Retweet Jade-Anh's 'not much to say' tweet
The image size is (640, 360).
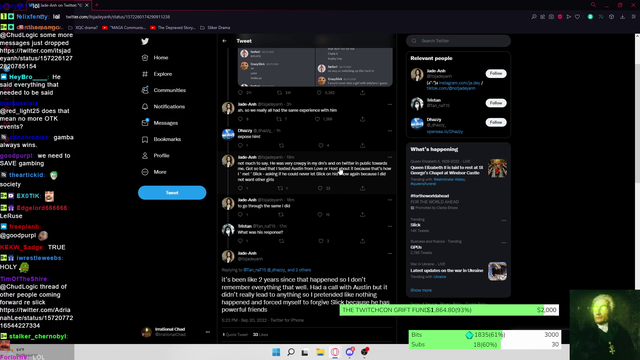(280, 188)
